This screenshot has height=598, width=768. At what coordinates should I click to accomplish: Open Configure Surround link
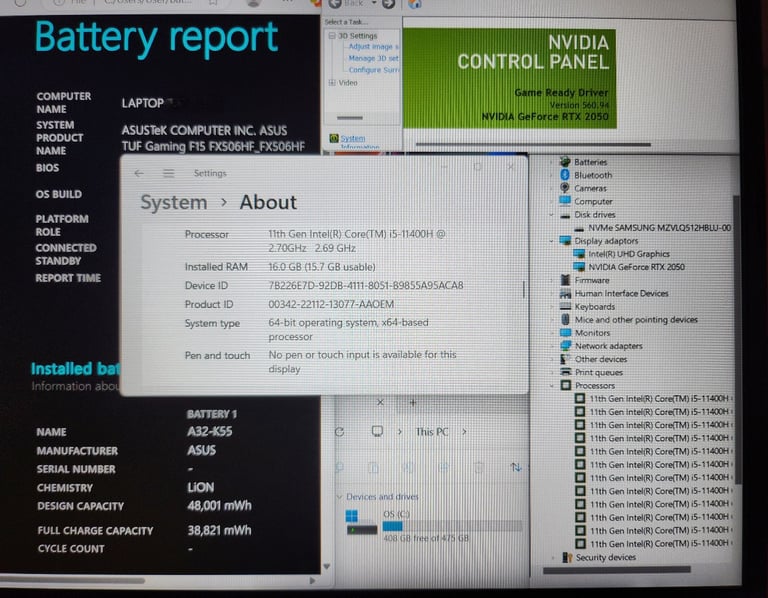(x=374, y=70)
